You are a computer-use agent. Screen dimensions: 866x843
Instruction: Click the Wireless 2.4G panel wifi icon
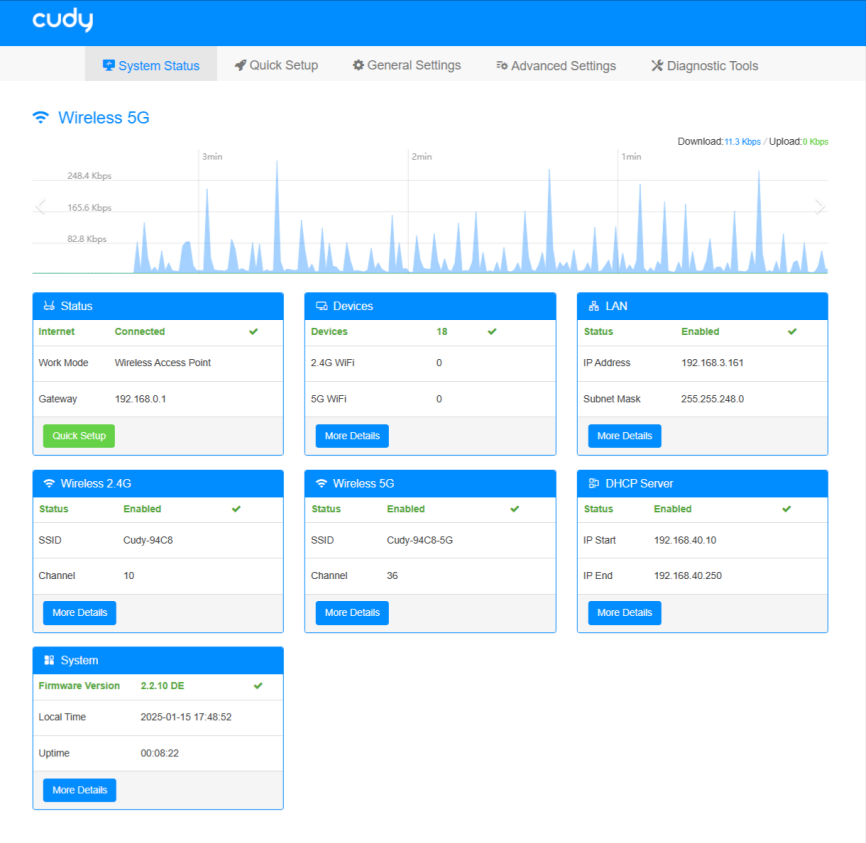(x=49, y=483)
